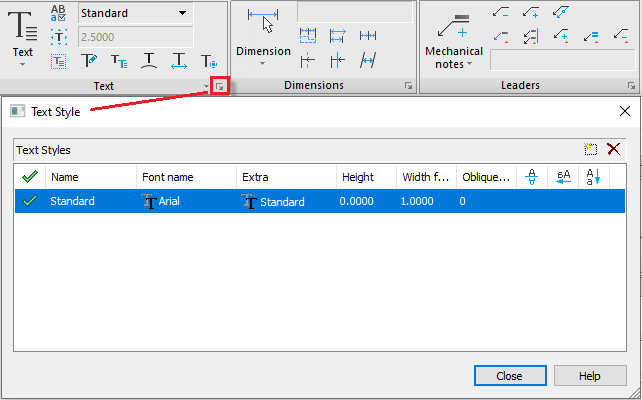Click the Oblique angle column header
This screenshot has height=400, width=642.
click(486, 177)
